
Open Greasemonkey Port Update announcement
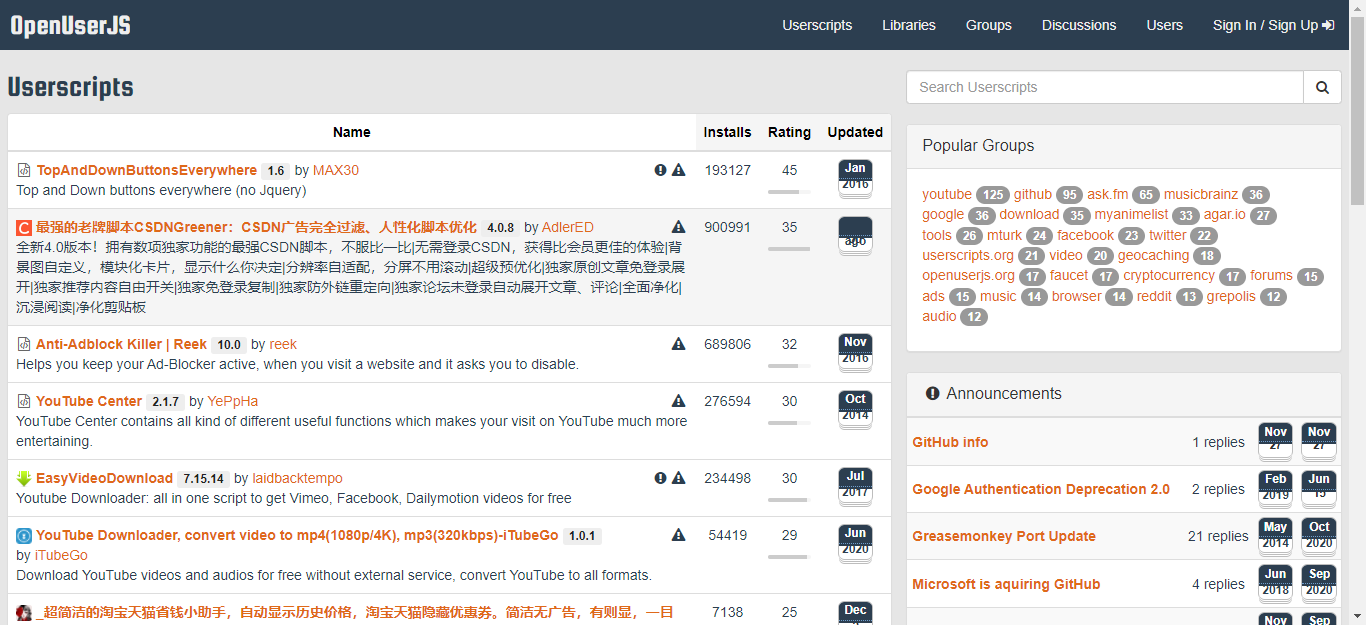point(1004,536)
